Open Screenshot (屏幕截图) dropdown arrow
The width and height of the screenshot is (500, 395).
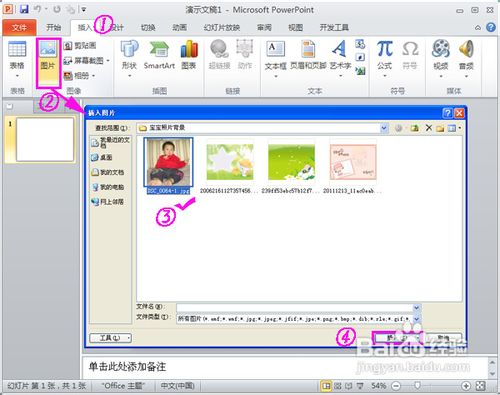click(x=108, y=61)
